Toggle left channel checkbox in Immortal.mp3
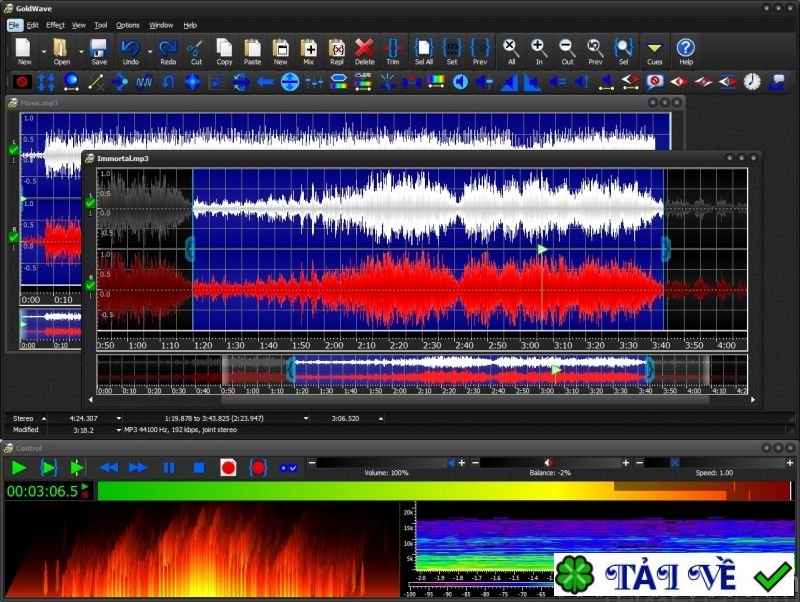The width and height of the screenshot is (800, 602). [90, 203]
